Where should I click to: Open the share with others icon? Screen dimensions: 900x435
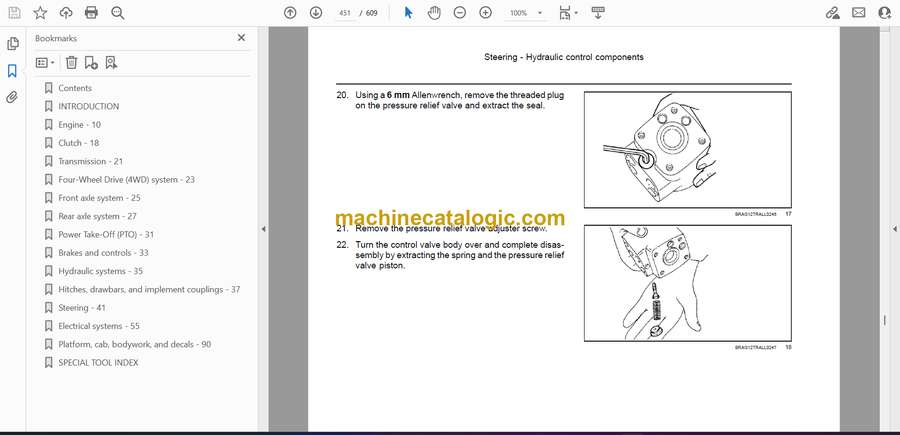(885, 13)
